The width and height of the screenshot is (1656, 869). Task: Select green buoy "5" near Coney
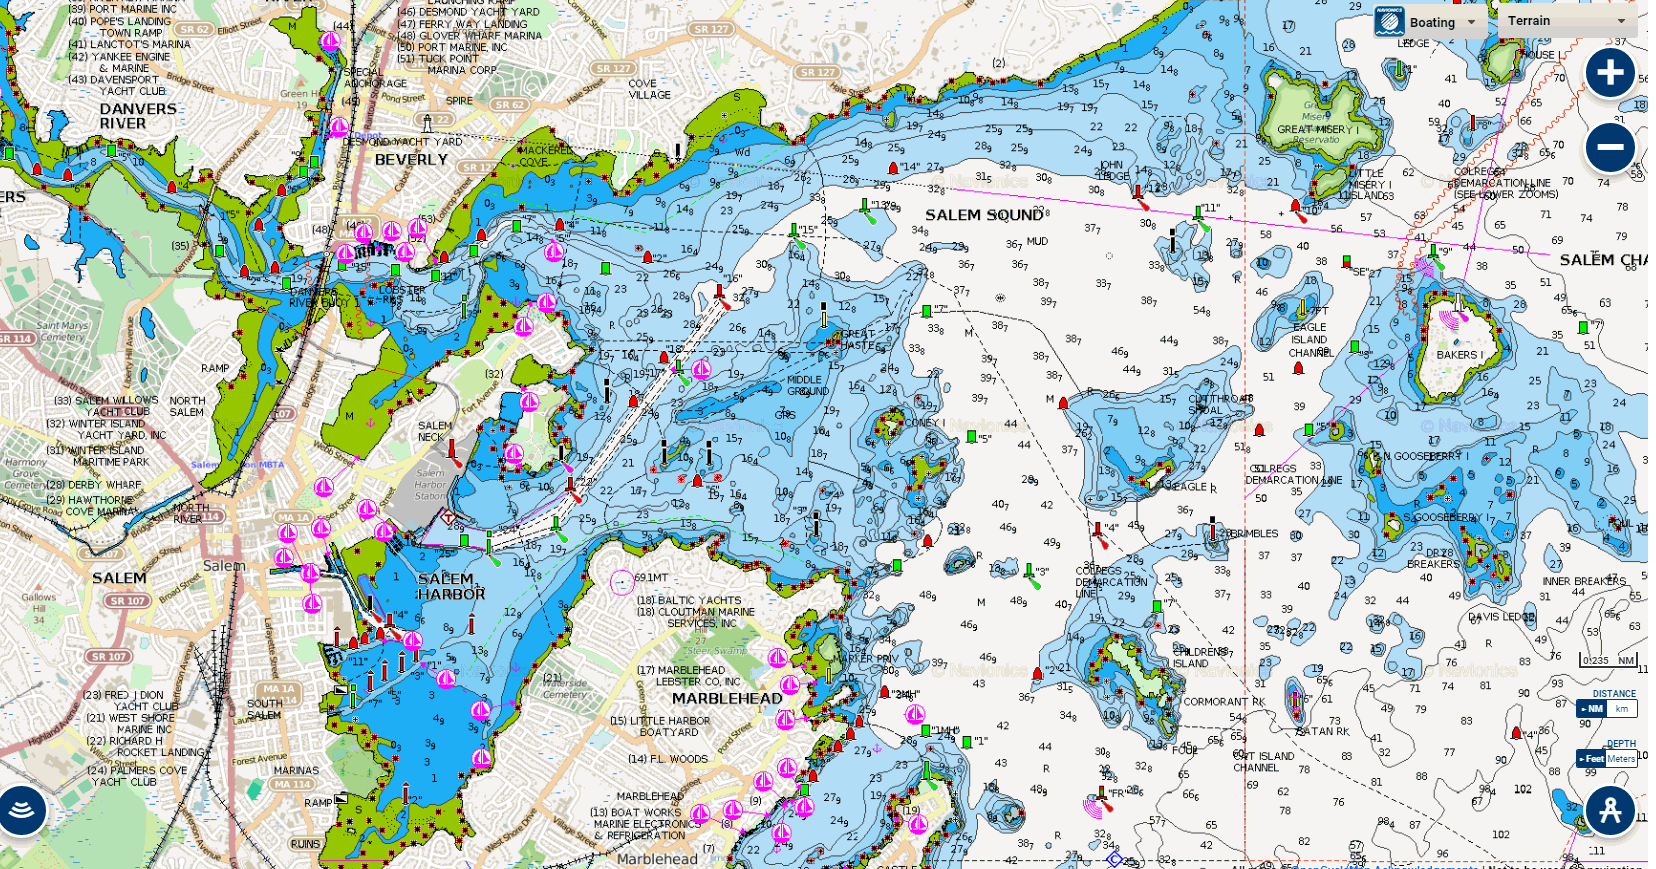tap(971, 437)
